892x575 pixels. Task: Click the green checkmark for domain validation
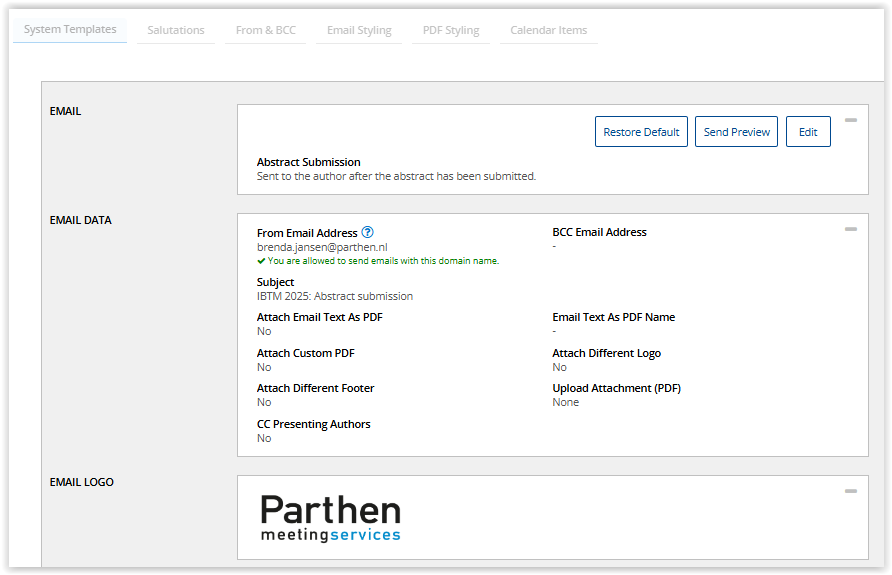pos(261,261)
